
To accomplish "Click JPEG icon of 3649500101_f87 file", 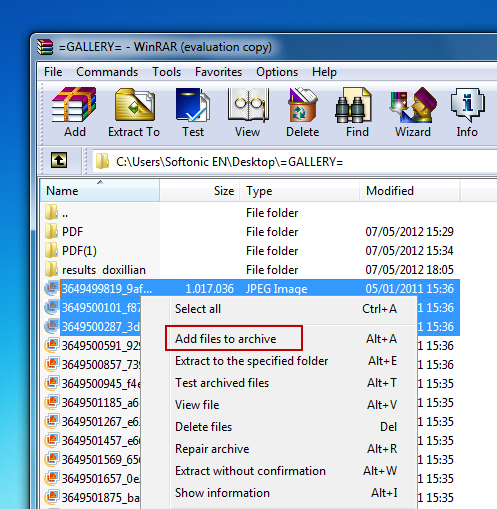I will (x=52, y=307).
